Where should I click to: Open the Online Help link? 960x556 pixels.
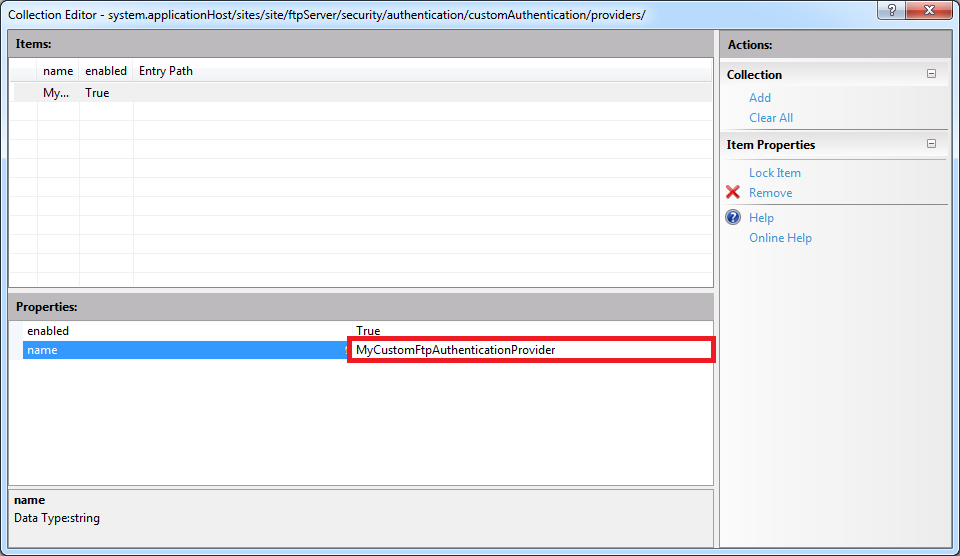[x=780, y=238]
